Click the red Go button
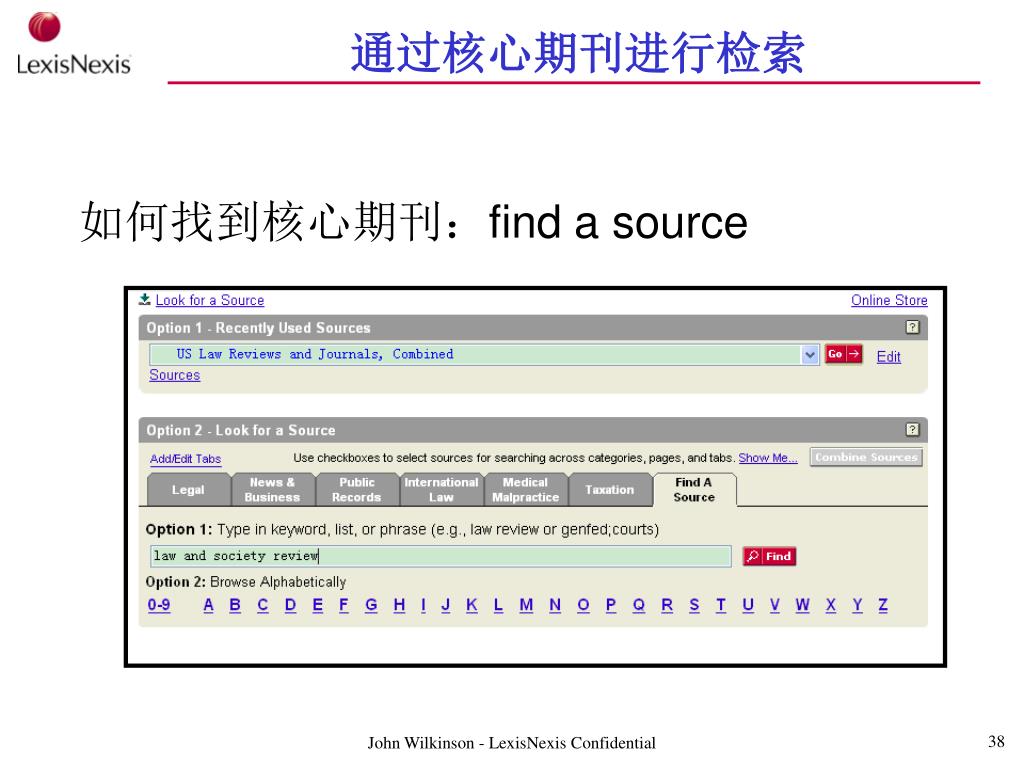This screenshot has width=1024, height=768. (843, 354)
